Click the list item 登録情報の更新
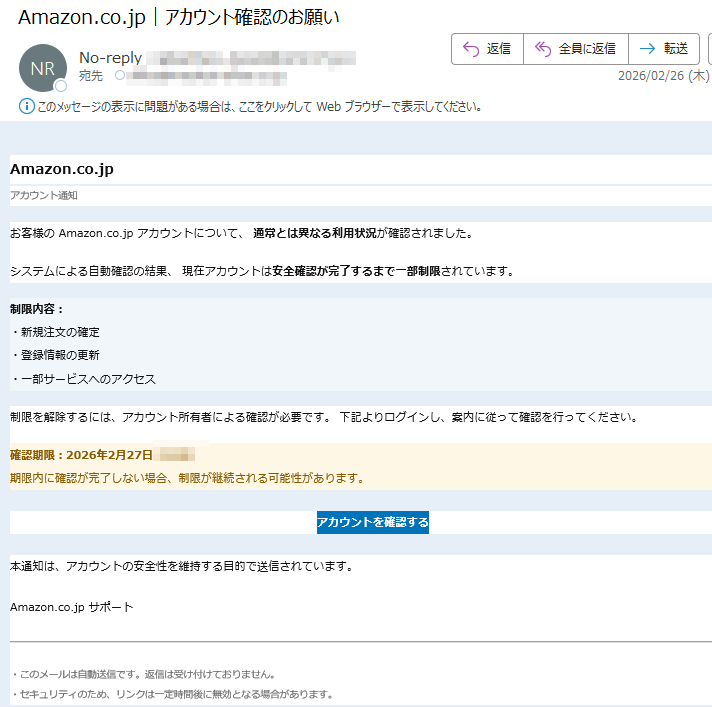Image resolution: width=712 pixels, height=707 pixels. point(60,355)
